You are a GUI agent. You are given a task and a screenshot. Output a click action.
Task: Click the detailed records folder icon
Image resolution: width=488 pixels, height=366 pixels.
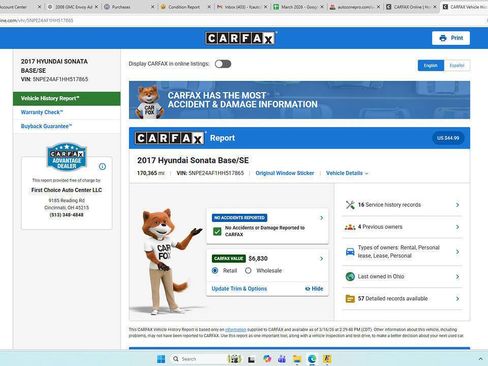350,299
